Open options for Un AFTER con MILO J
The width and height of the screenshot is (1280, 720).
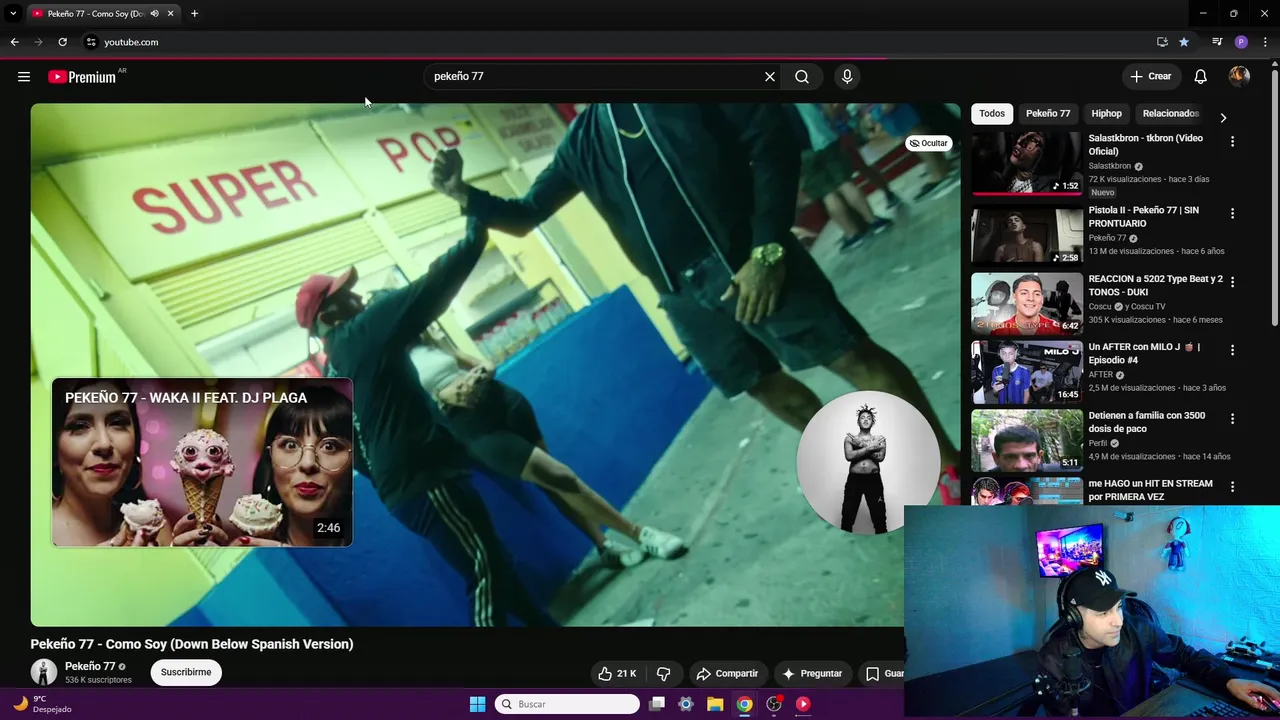1232,350
